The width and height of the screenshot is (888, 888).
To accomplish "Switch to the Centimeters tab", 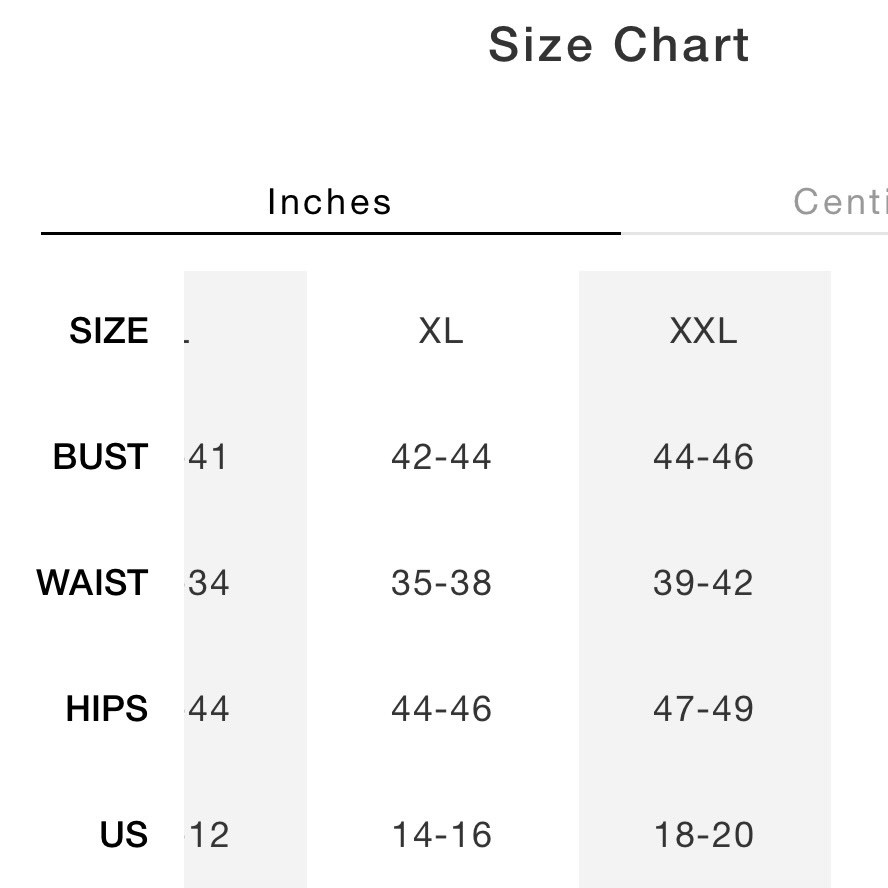I will 845,201.
